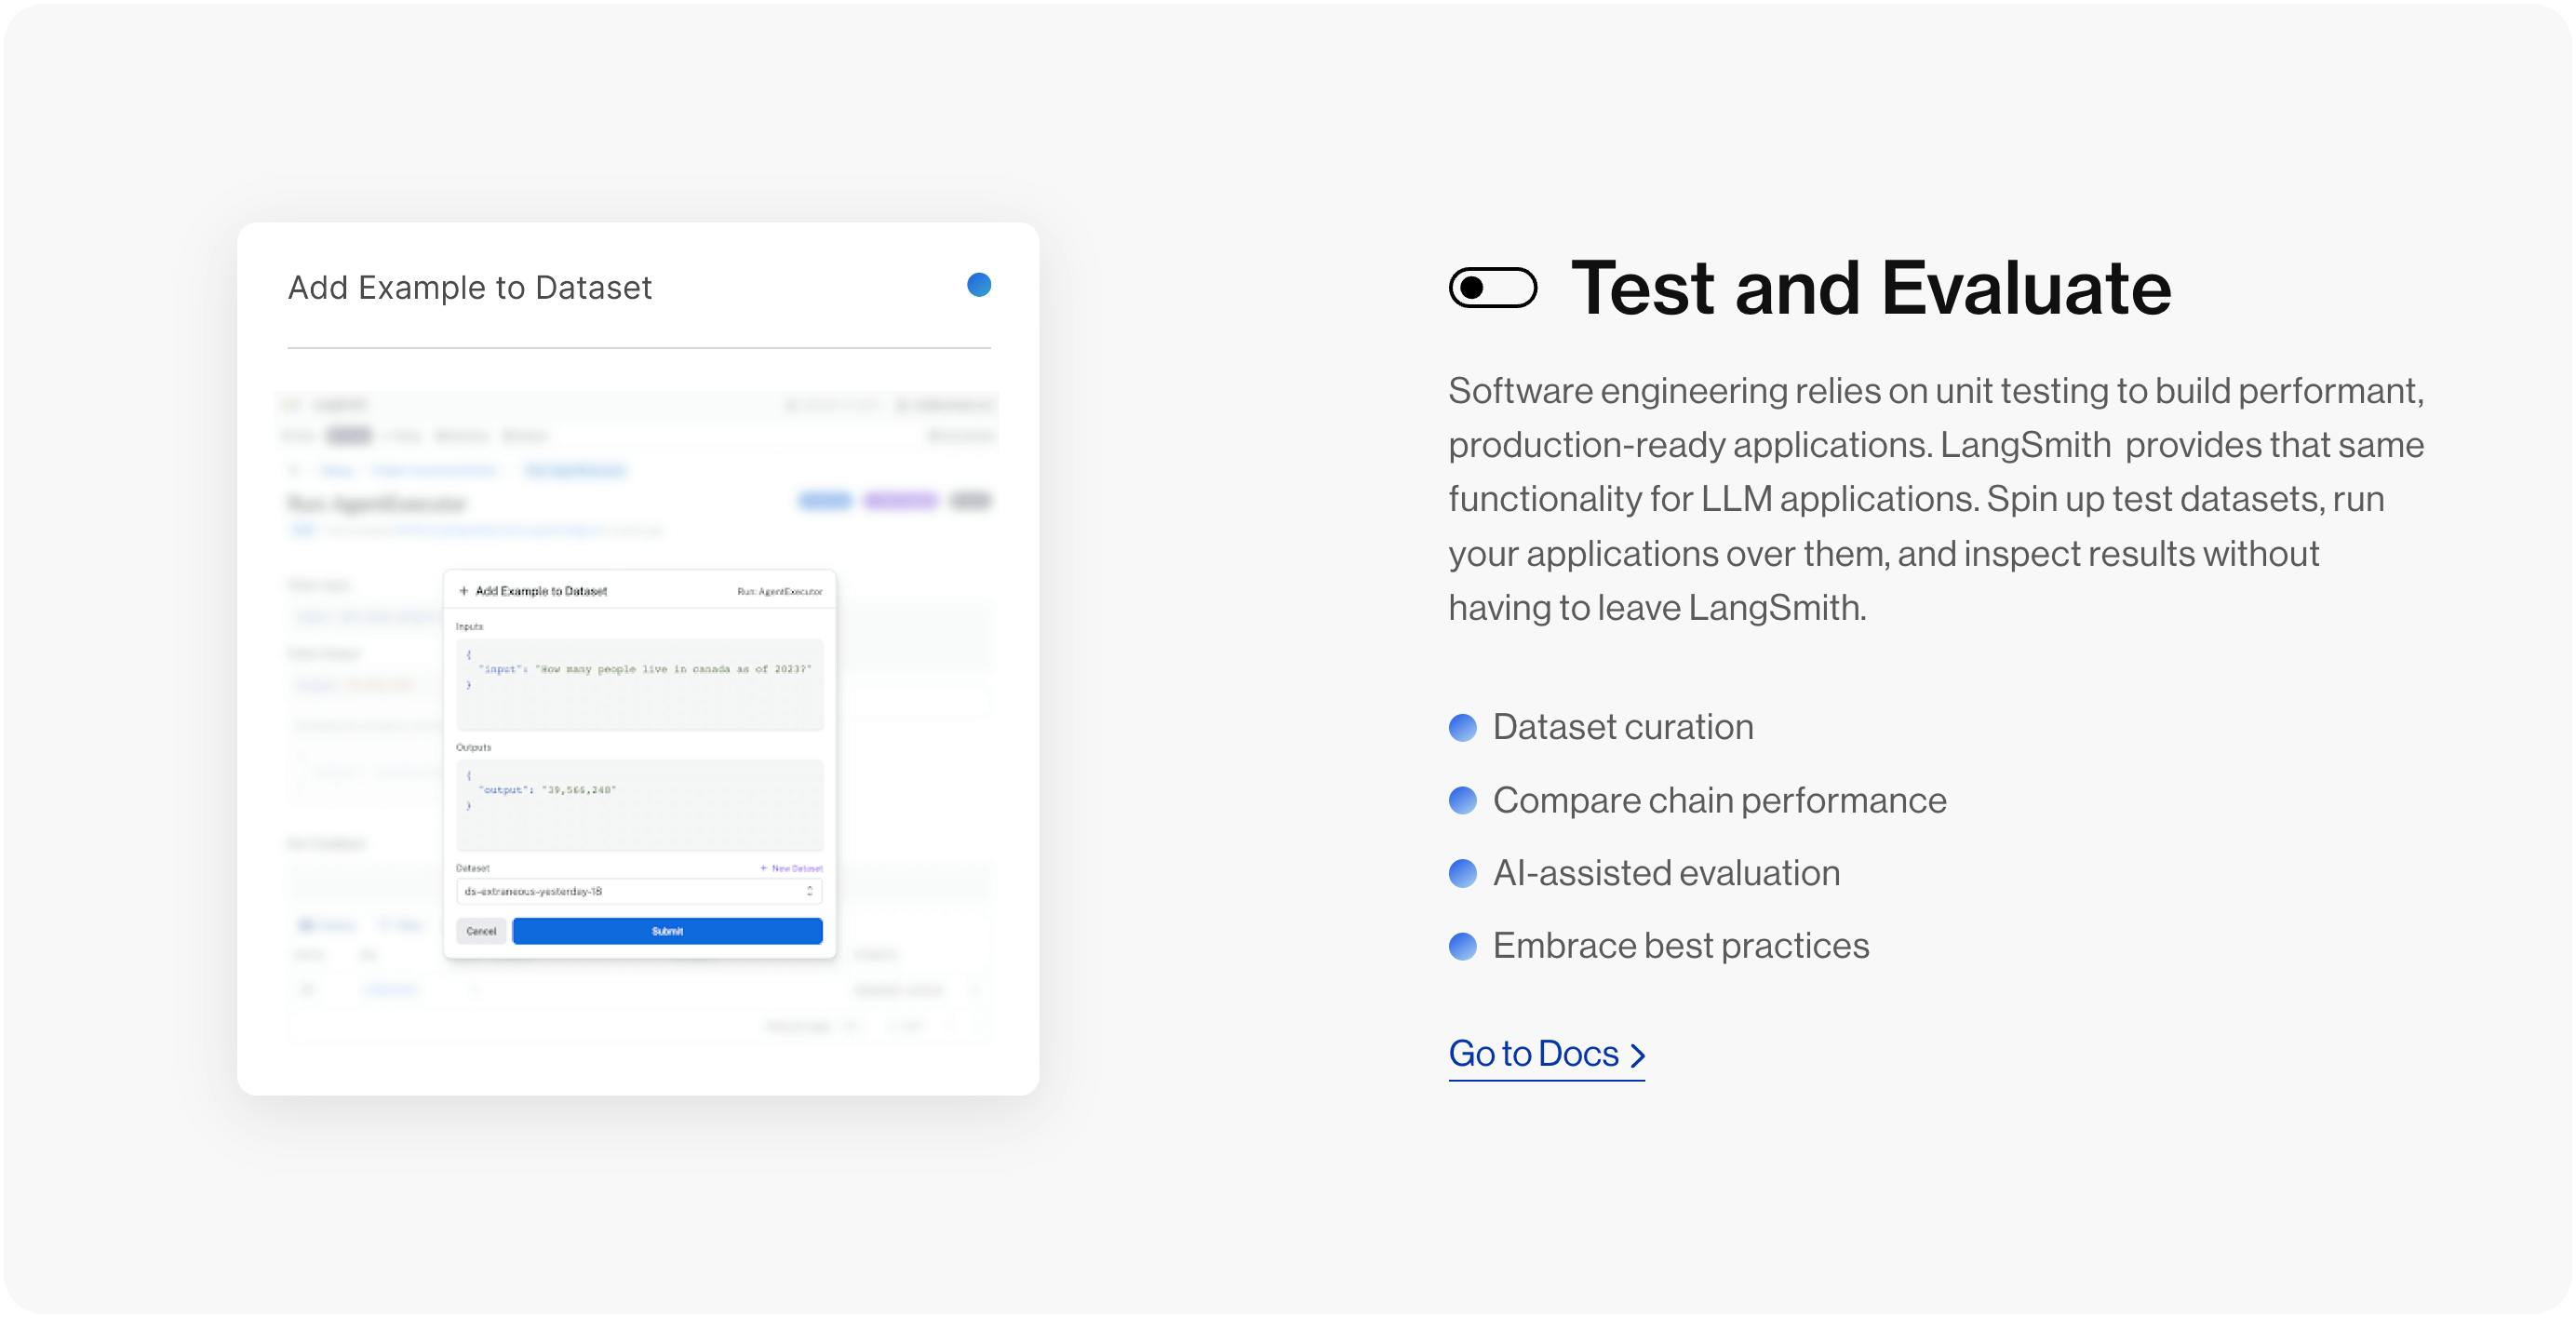This screenshot has width=2576, height=1318.
Task: Click the blue dot in the card header
Action: pos(979,285)
